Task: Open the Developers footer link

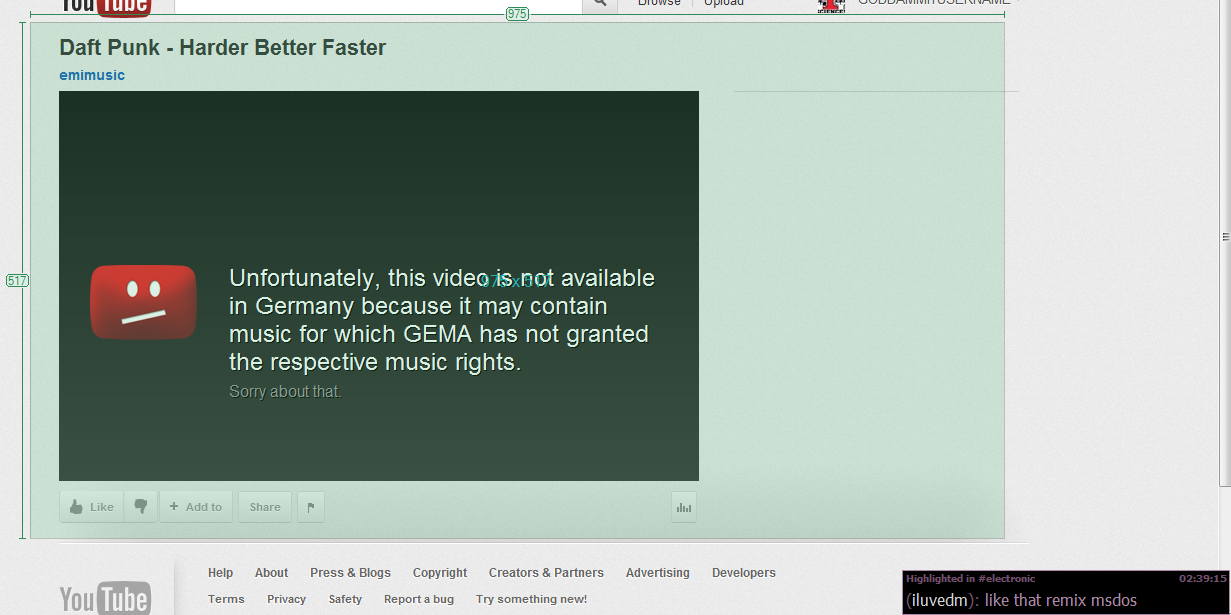Action: [743, 573]
